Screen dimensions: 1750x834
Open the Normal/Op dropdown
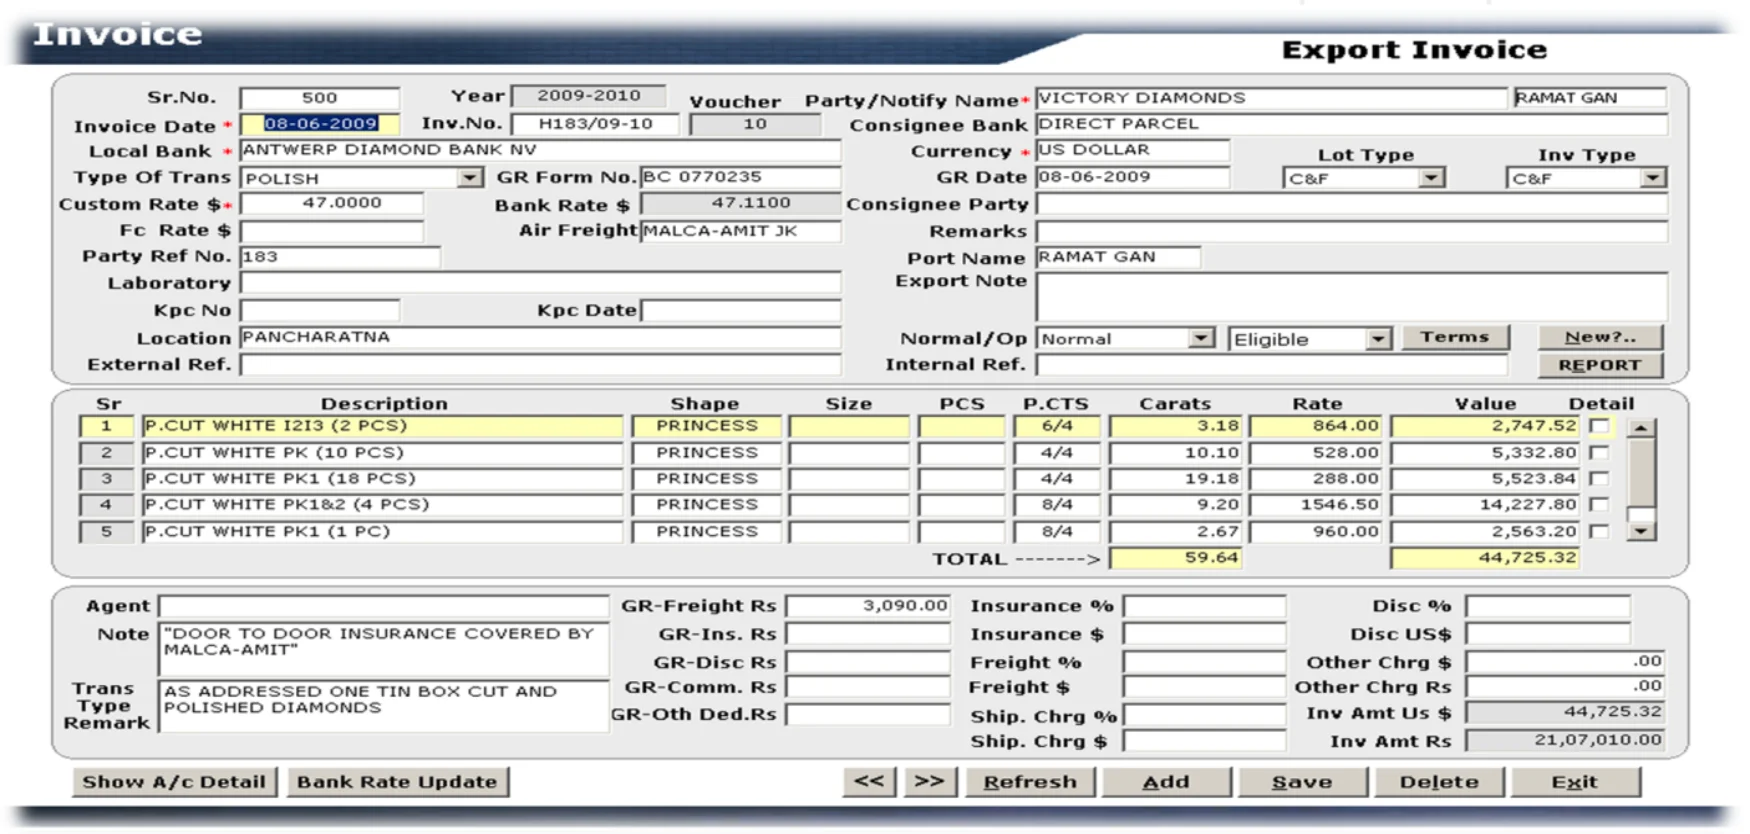tap(1202, 339)
